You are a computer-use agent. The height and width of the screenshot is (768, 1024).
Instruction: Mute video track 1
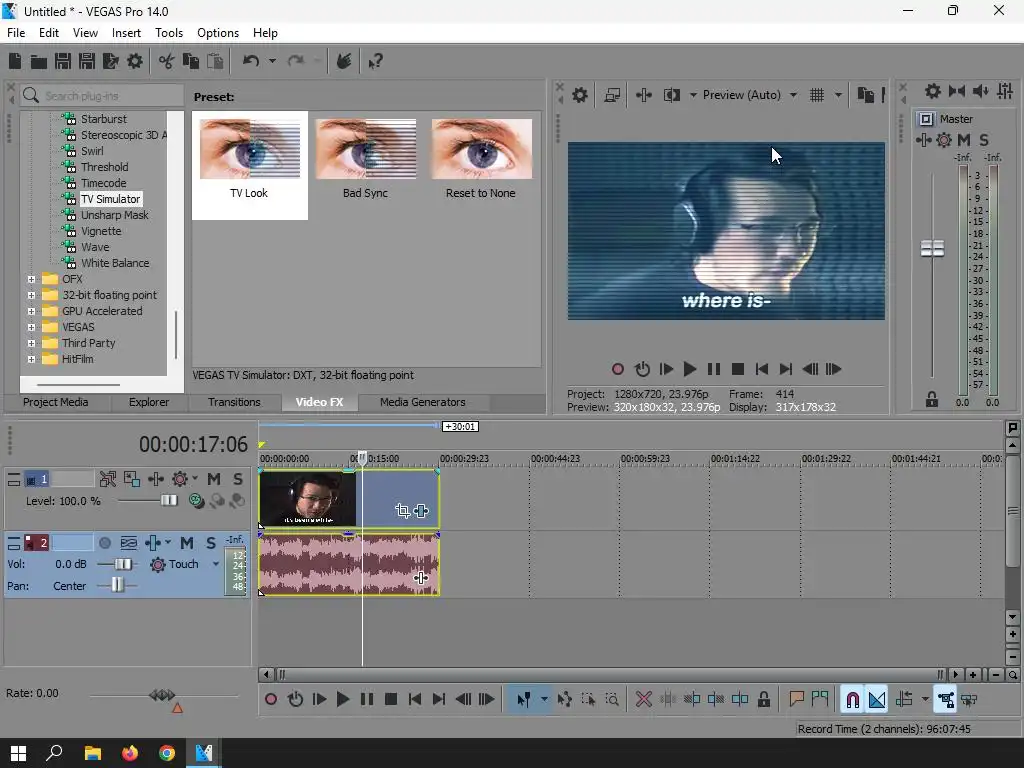[214, 479]
